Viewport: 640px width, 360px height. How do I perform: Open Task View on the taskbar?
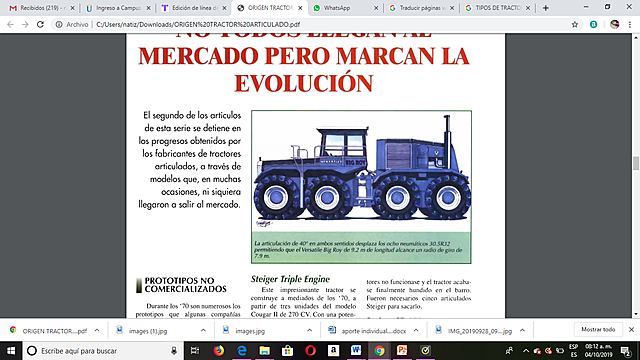(195, 351)
